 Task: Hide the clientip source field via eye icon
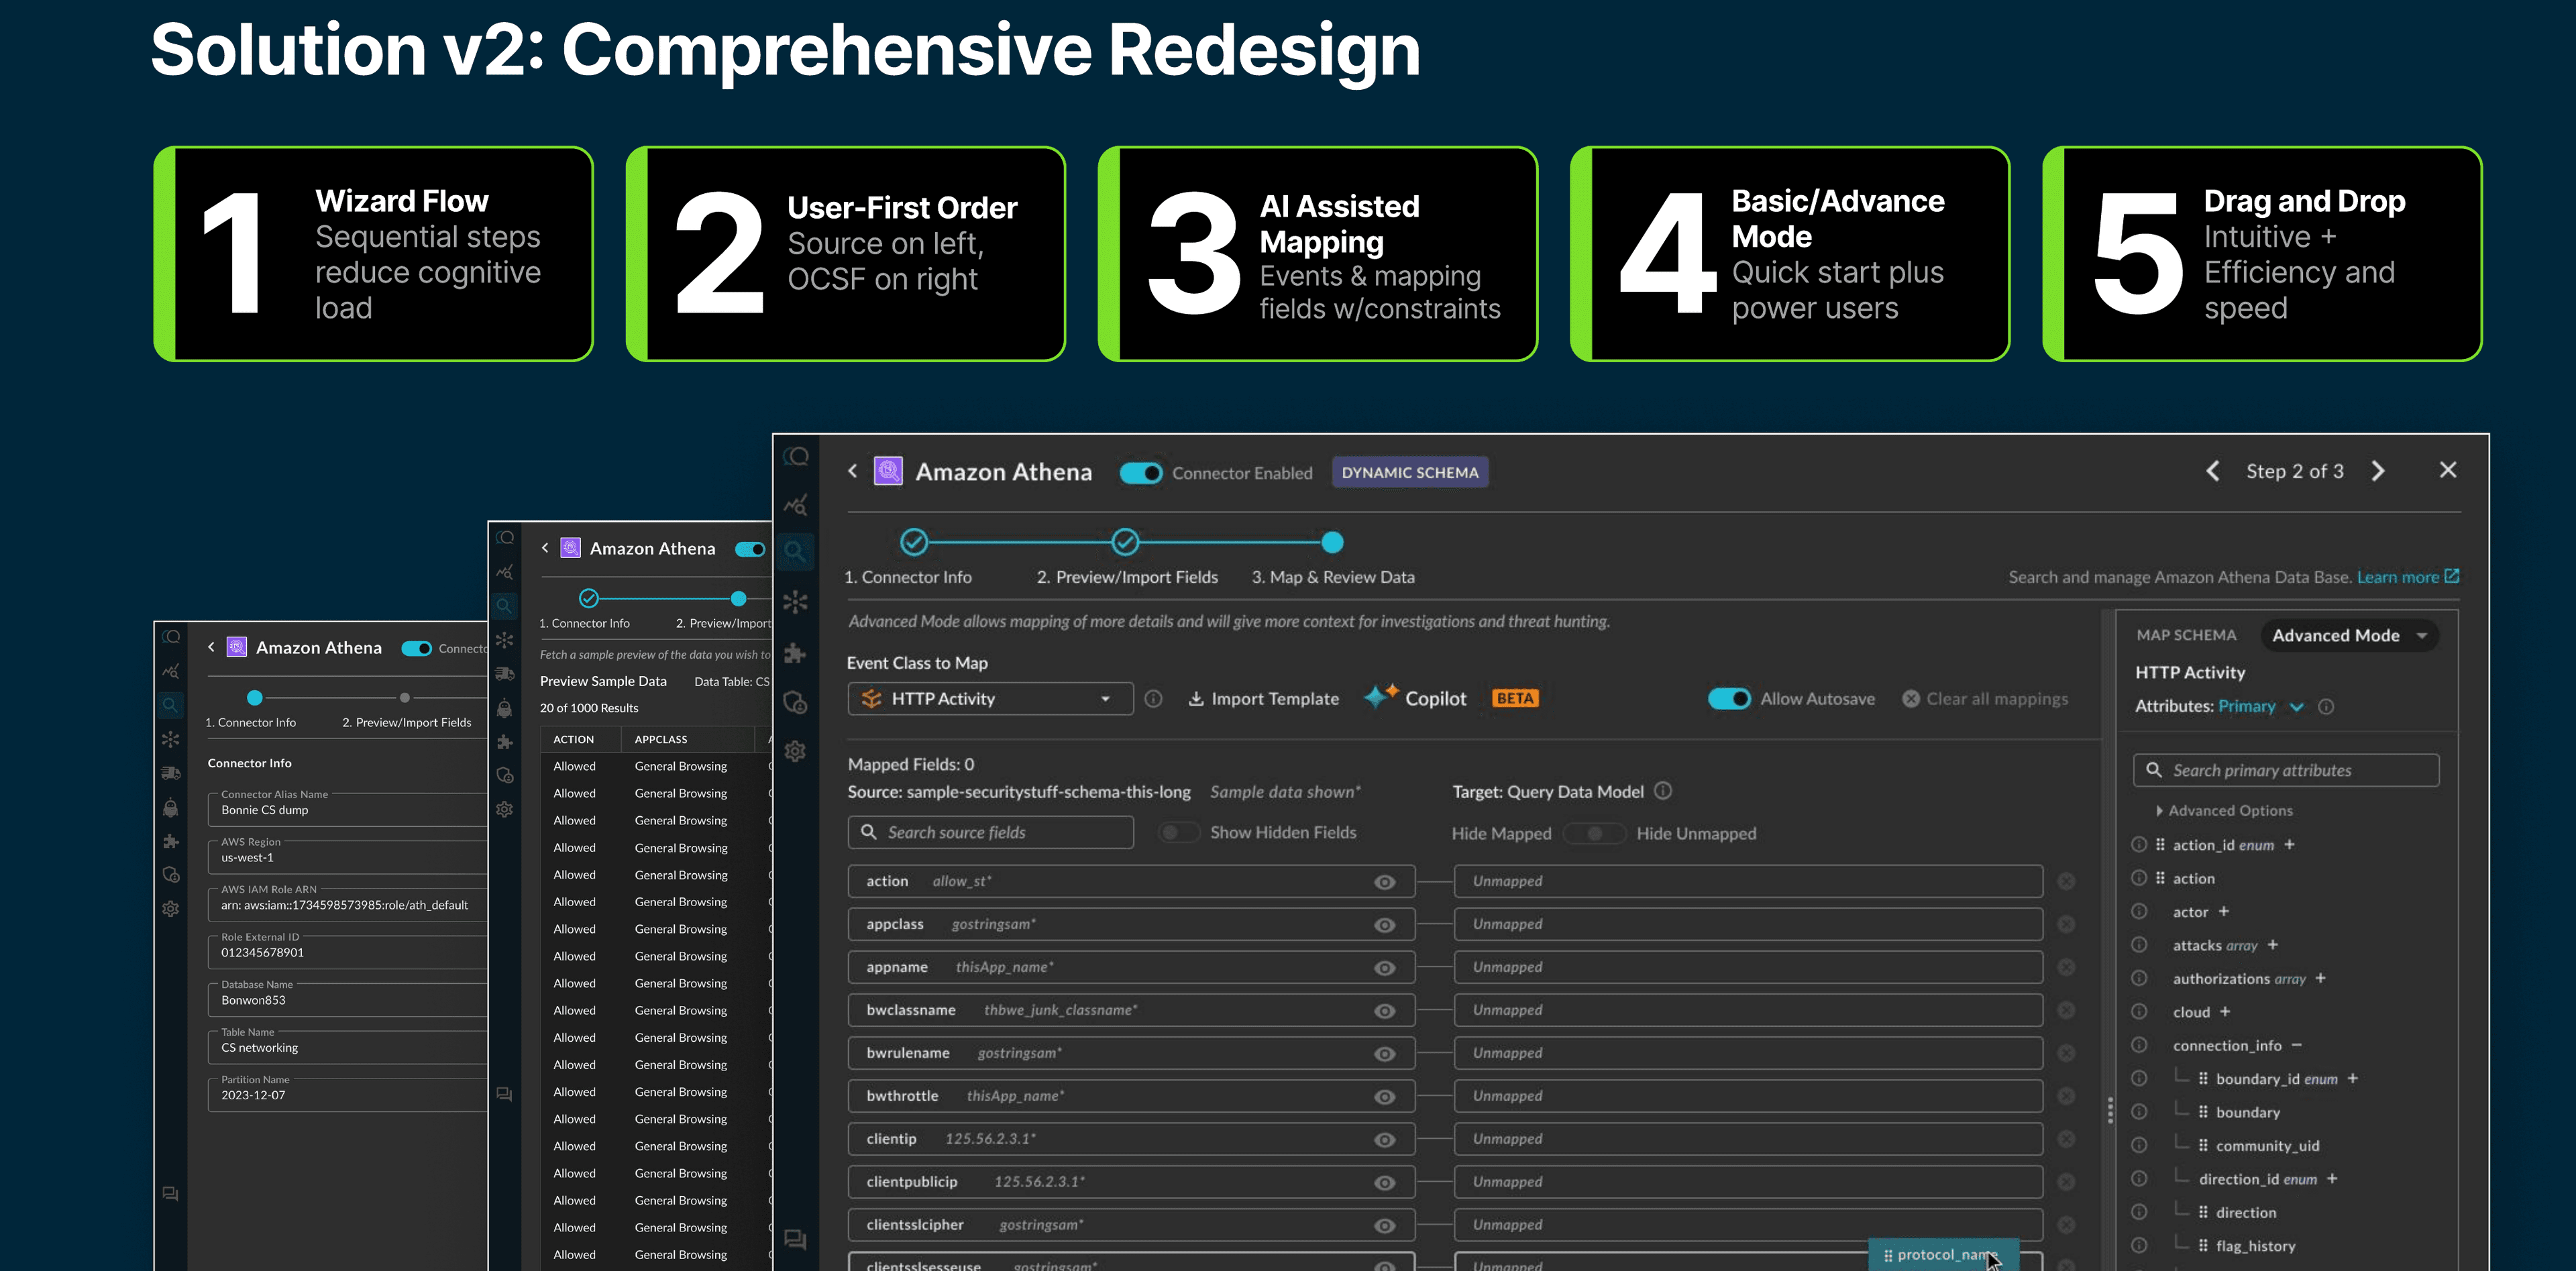(x=1385, y=1140)
